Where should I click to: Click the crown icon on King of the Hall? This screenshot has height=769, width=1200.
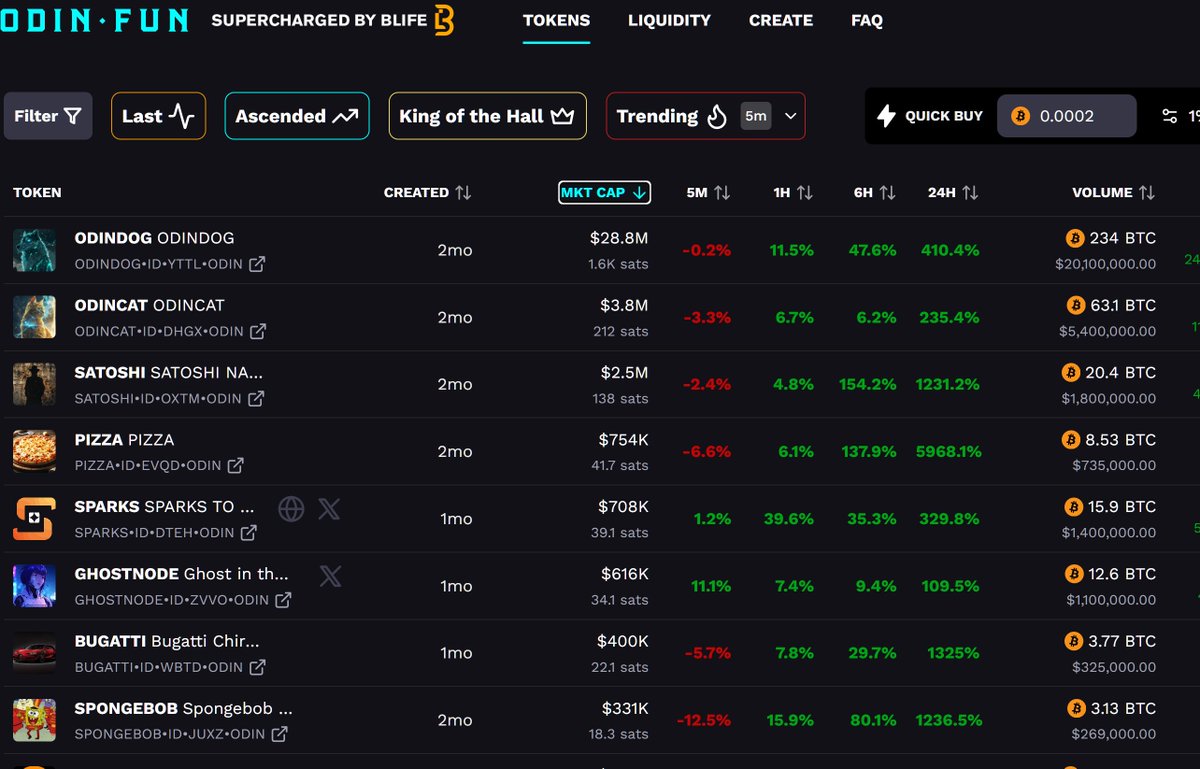point(561,115)
